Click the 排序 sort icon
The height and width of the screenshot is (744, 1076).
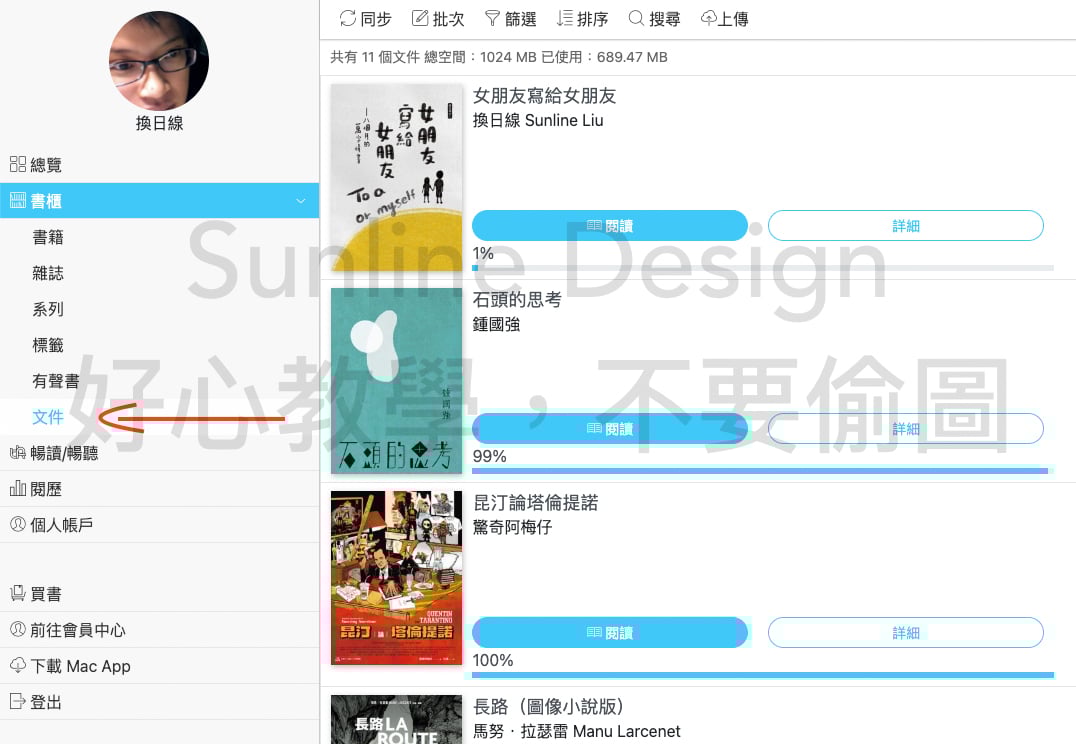pyautogui.click(x=565, y=19)
